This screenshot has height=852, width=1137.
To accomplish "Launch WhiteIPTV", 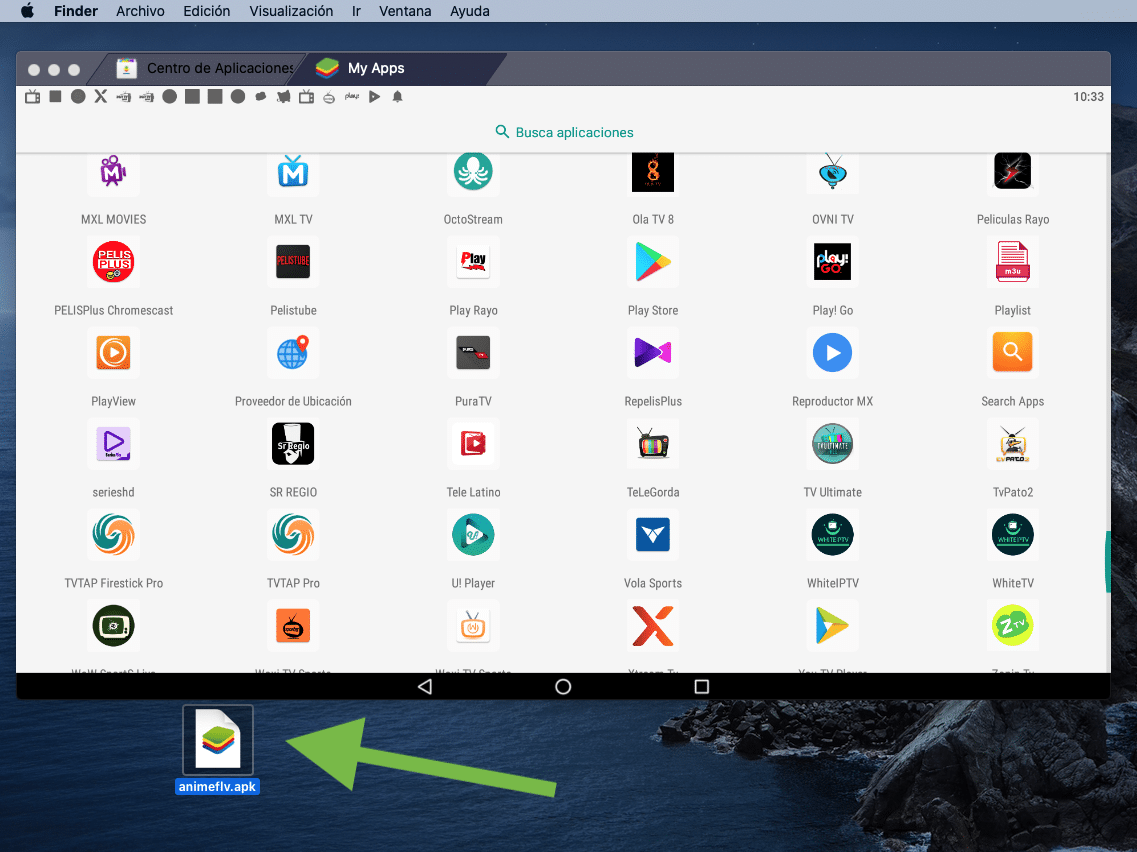I will (833, 535).
